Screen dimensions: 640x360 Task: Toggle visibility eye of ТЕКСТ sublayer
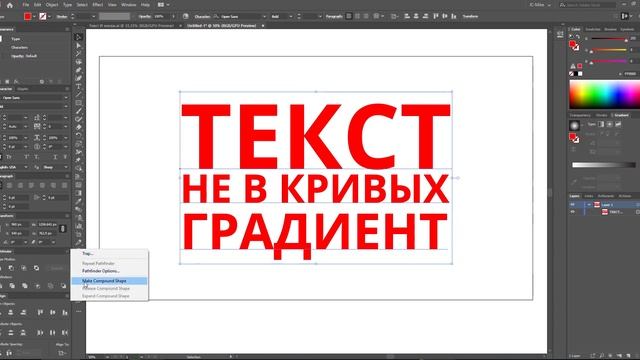[x=573, y=212]
